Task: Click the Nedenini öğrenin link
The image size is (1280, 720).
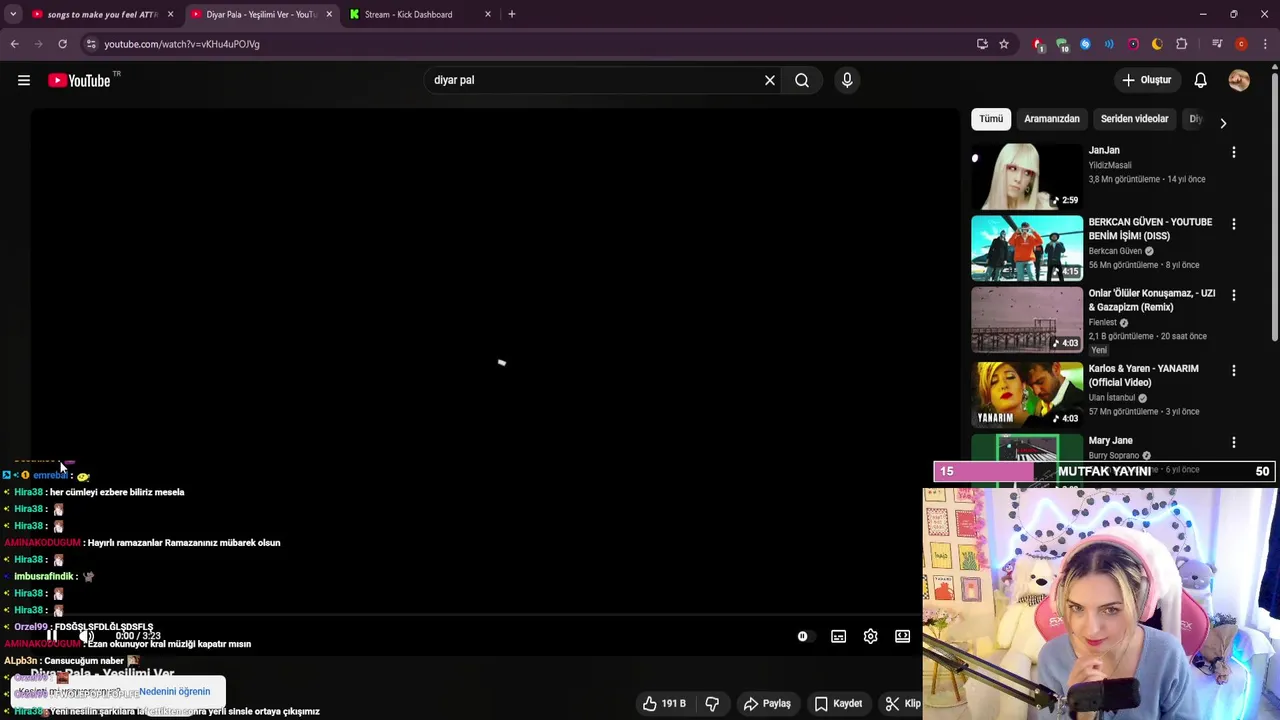Action: pyautogui.click(x=175, y=692)
